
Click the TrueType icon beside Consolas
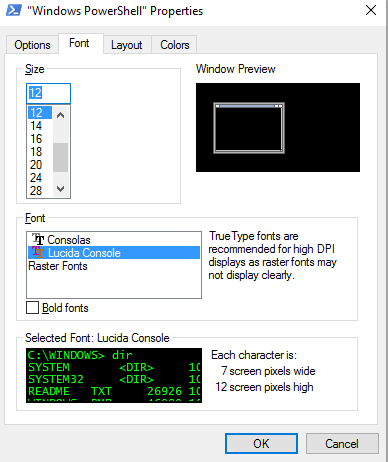(38, 239)
